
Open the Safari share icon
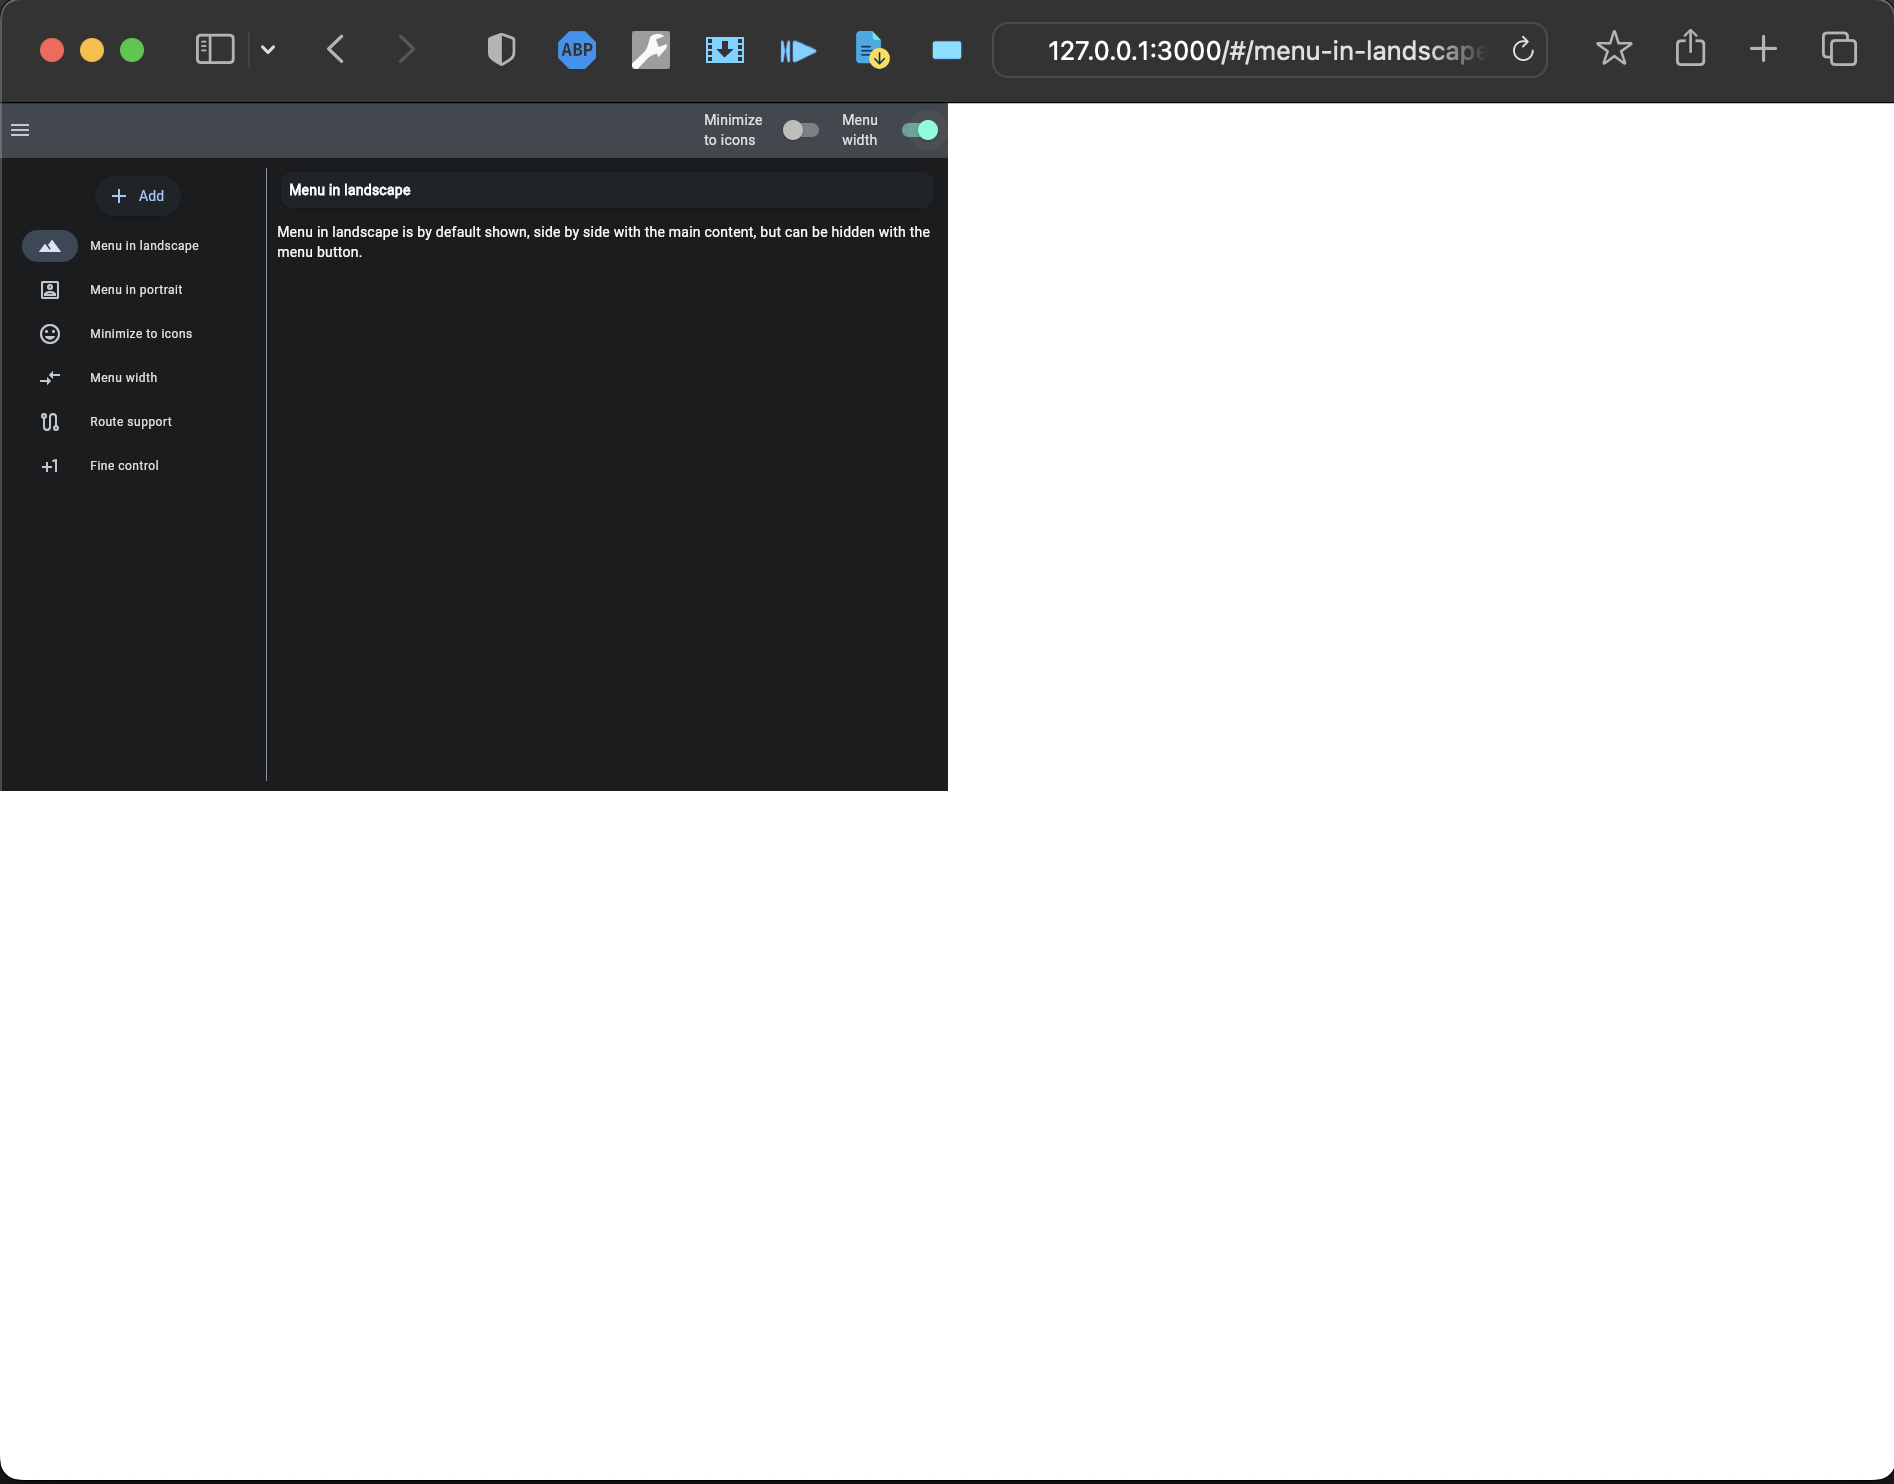click(x=1690, y=49)
